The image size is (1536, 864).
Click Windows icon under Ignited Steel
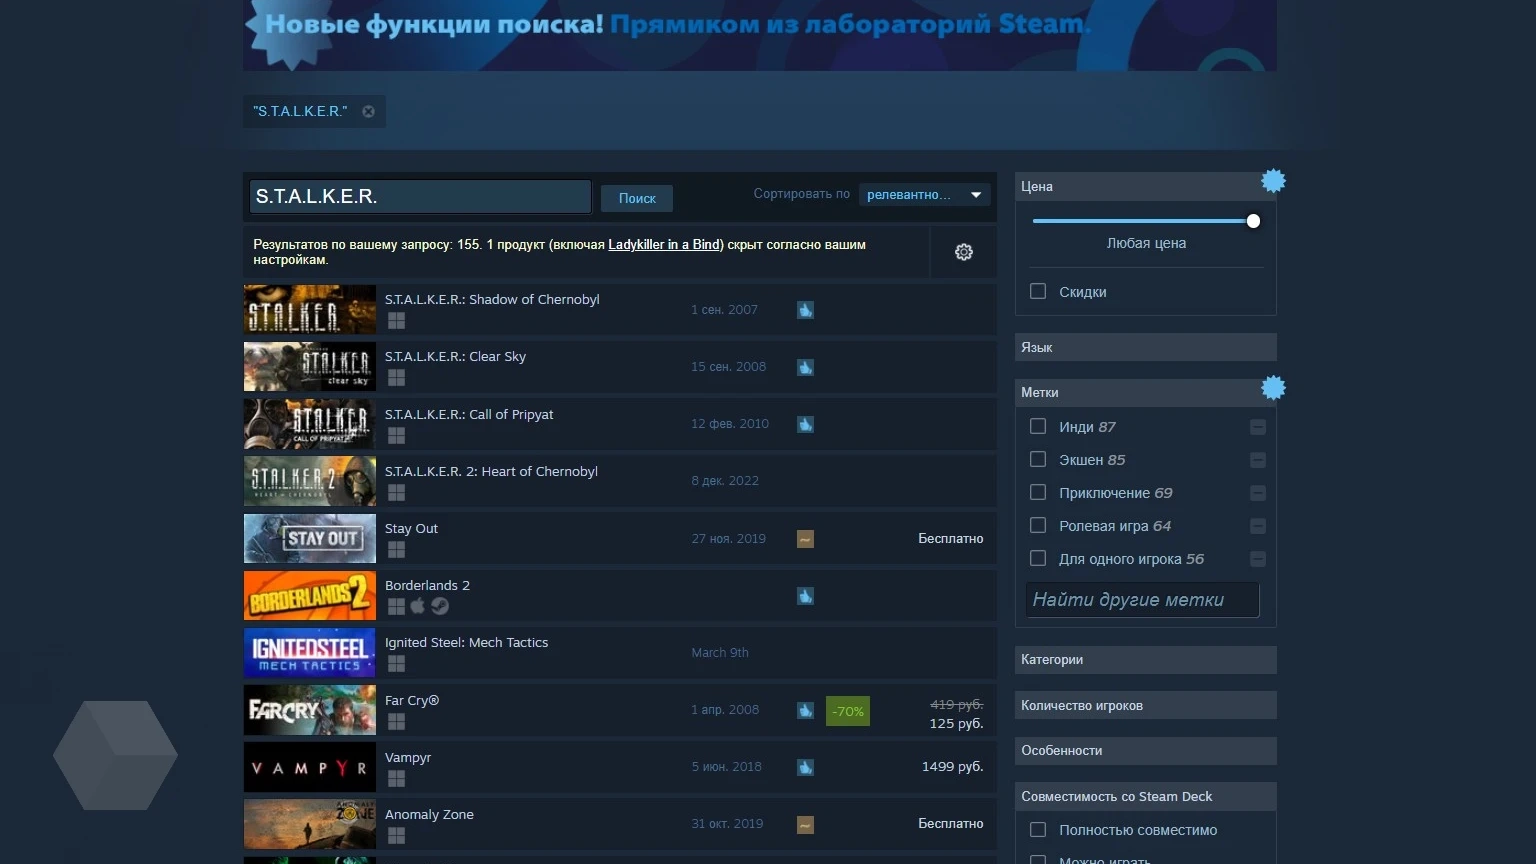coord(396,663)
